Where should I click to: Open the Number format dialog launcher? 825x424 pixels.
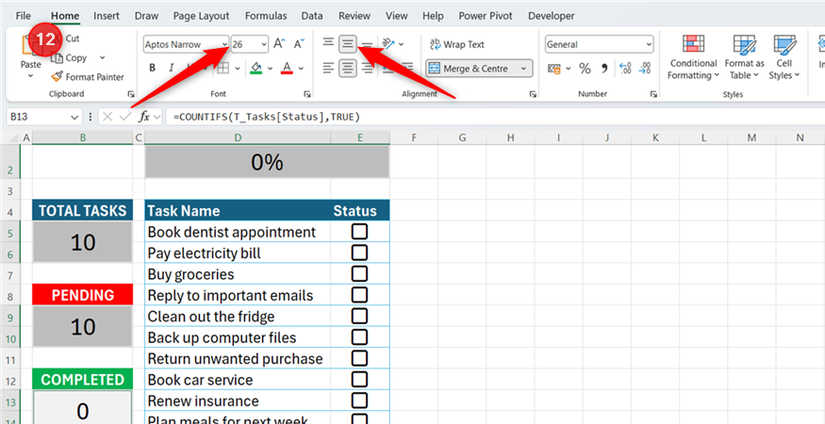point(653,94)
